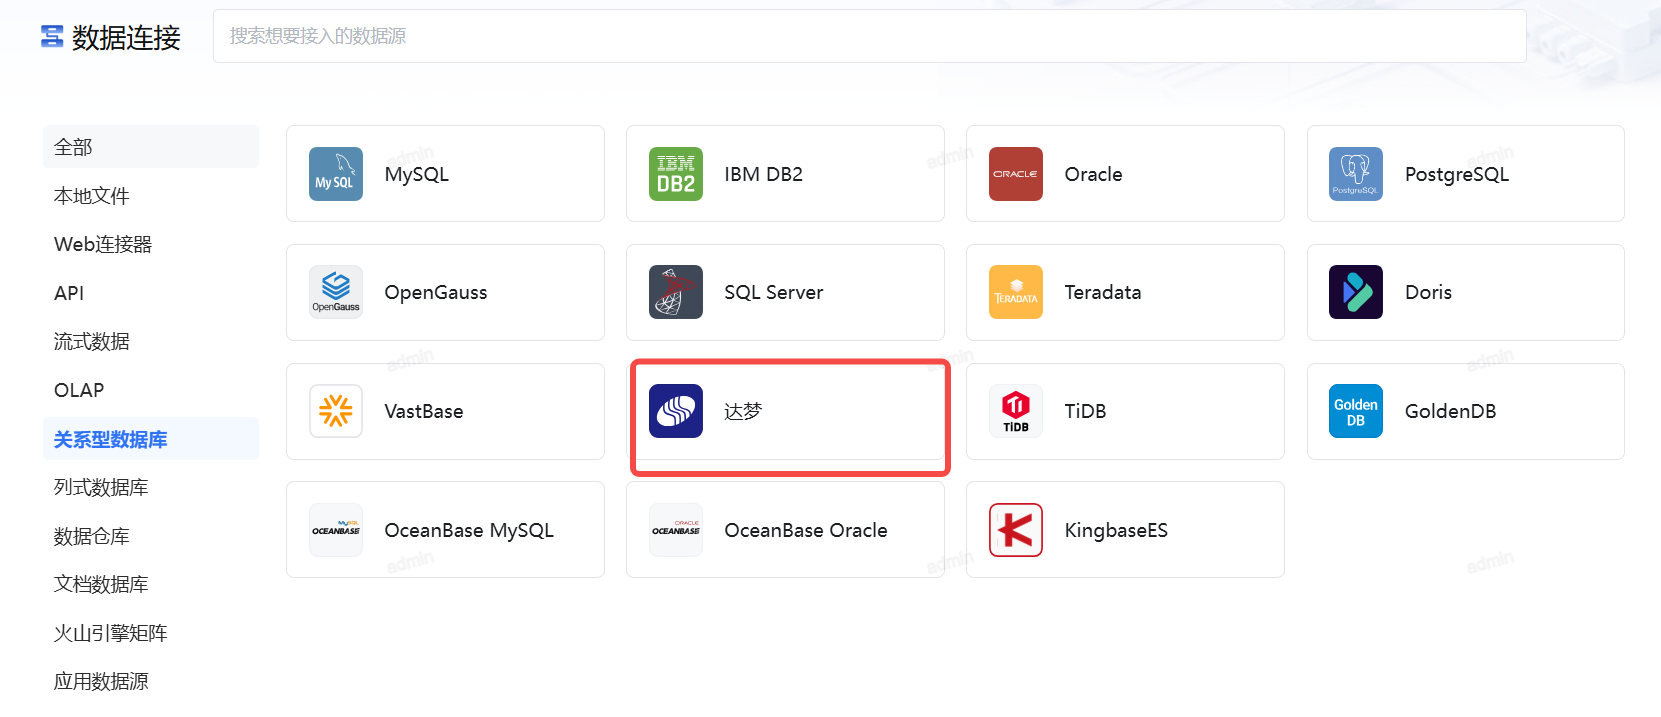The height and width of the screenshot is (717, 1661).
Task: Choose the OceanBase MySQL label text
Action: click(469, 530)
